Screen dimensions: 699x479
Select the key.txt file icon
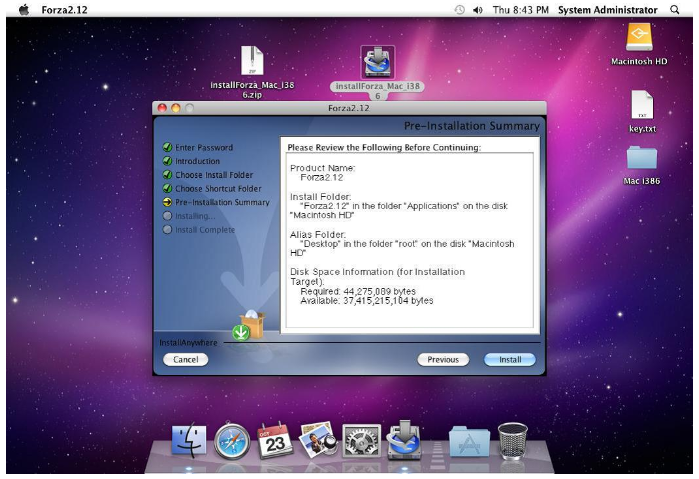coord(642,105)
